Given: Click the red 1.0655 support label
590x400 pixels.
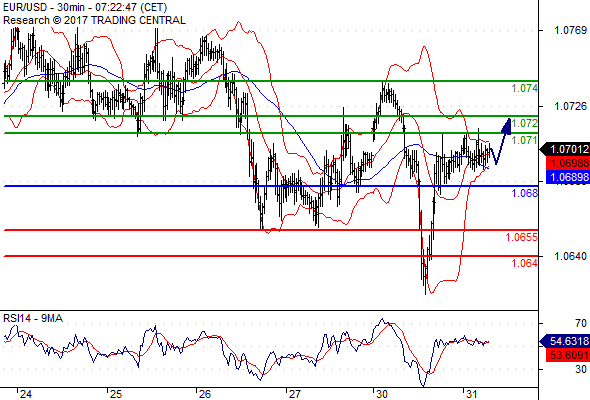Looking at the screenshot, I should pyautogui.click(x=522, y=237).
